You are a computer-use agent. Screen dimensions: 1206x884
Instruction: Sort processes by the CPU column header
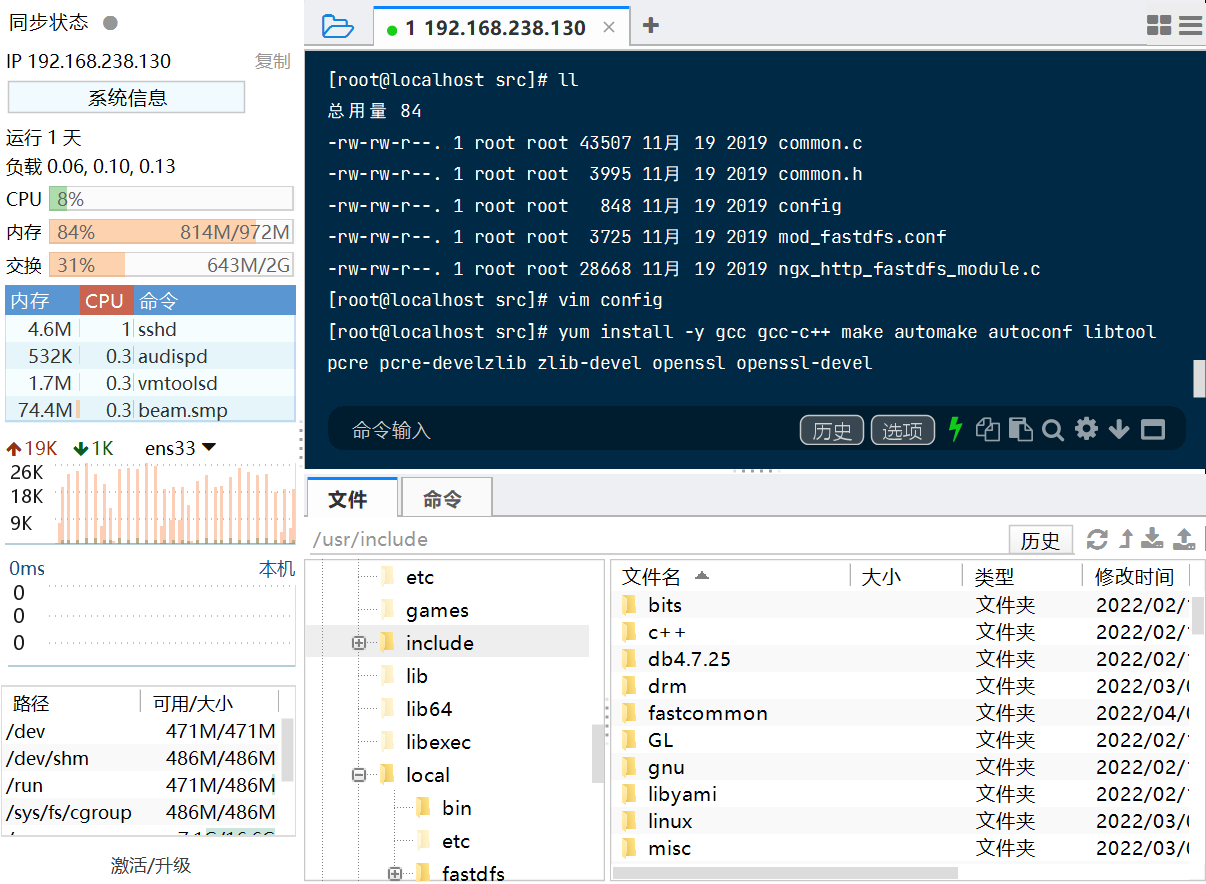click(104, 301)
